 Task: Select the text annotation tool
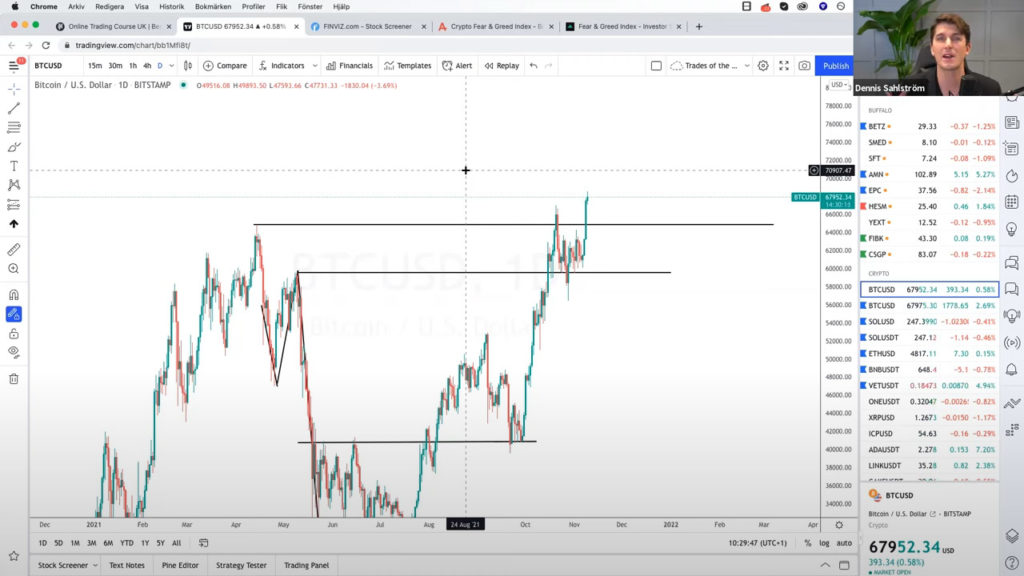pyautogui.click(x=14, y=166)
